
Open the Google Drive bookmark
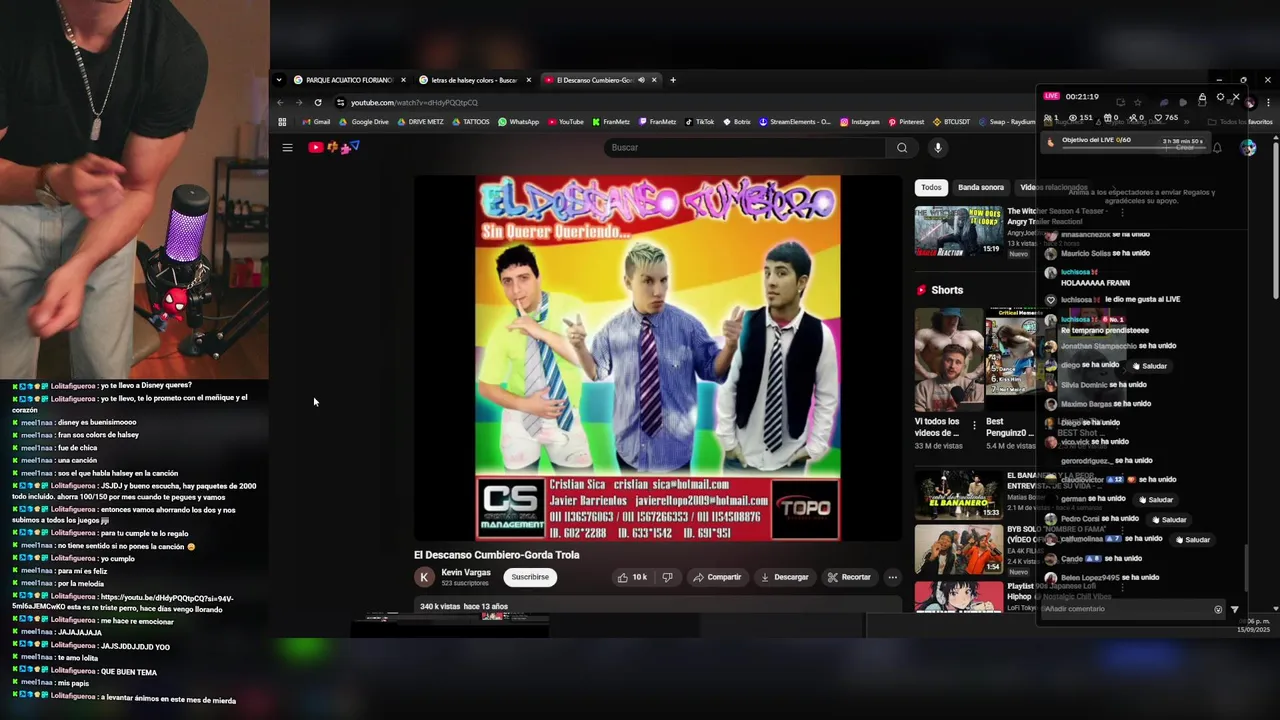pos(363,122)
